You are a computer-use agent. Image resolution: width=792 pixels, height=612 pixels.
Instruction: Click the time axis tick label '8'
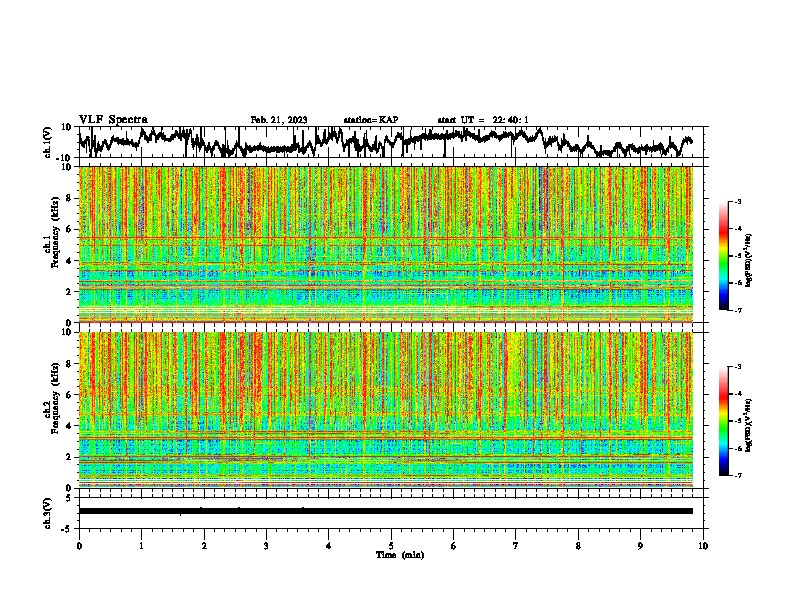(x=578, y=546)
